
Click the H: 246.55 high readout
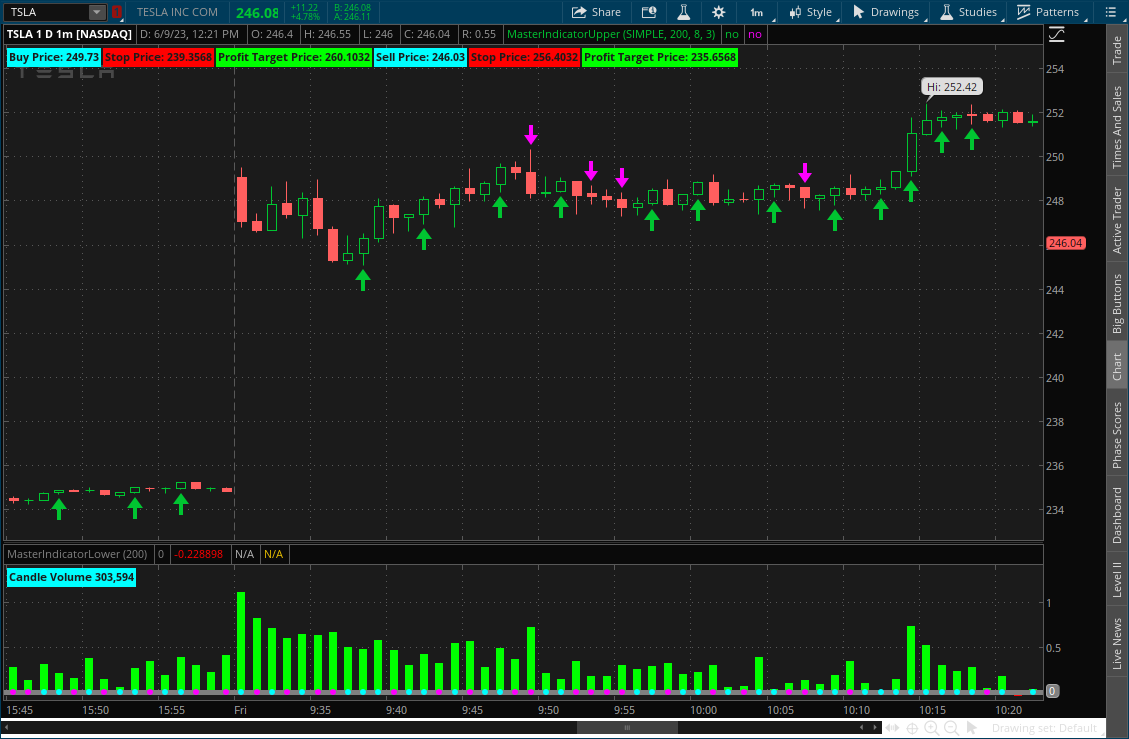click(327, 34)
